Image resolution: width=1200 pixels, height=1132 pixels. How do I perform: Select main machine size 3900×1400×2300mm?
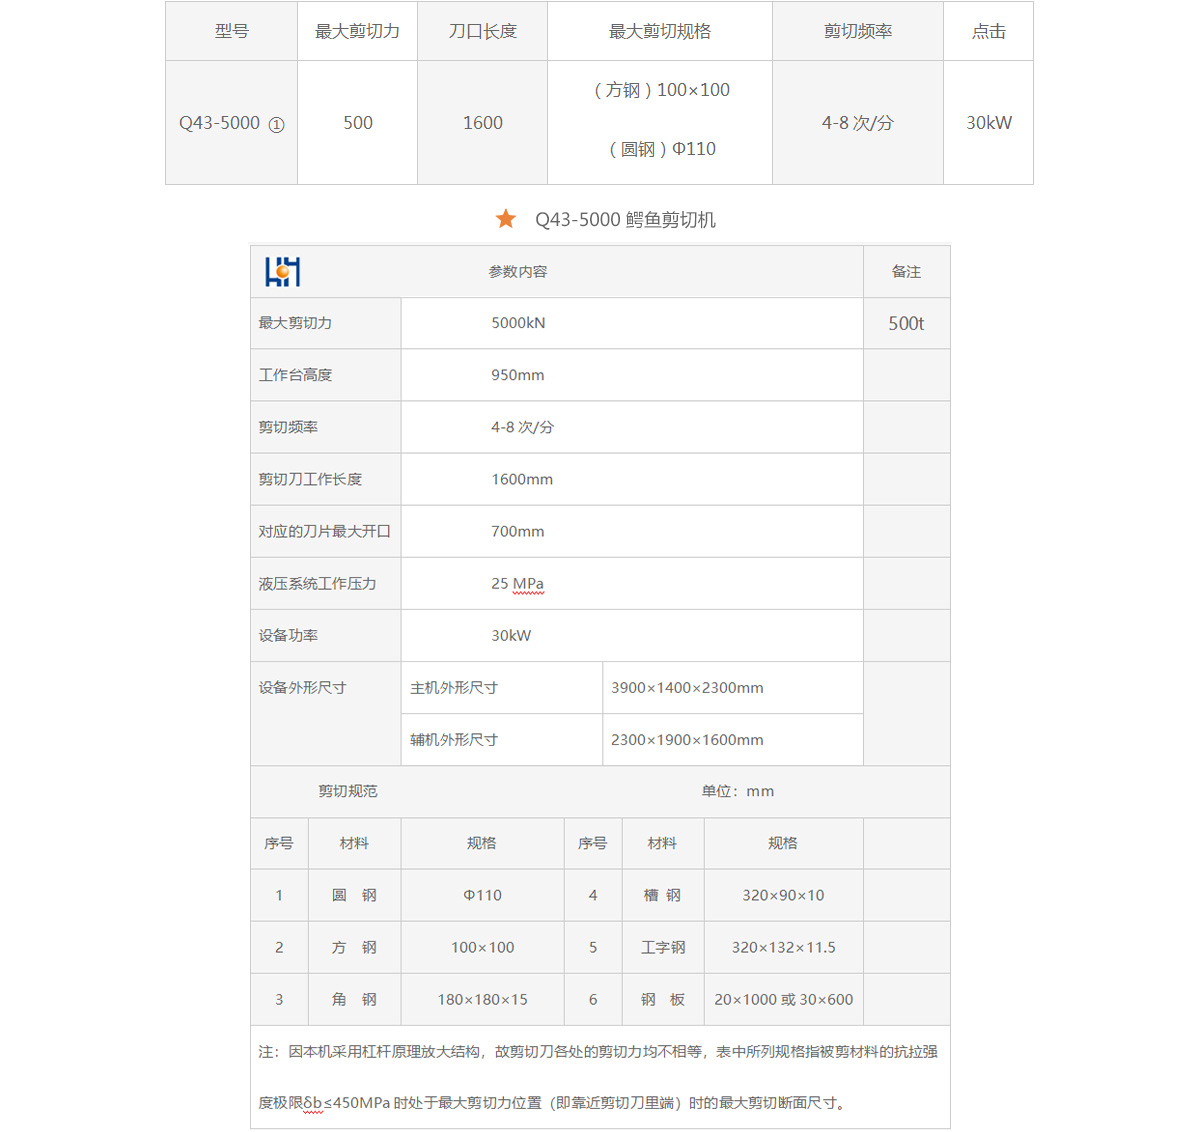(687, 688)
